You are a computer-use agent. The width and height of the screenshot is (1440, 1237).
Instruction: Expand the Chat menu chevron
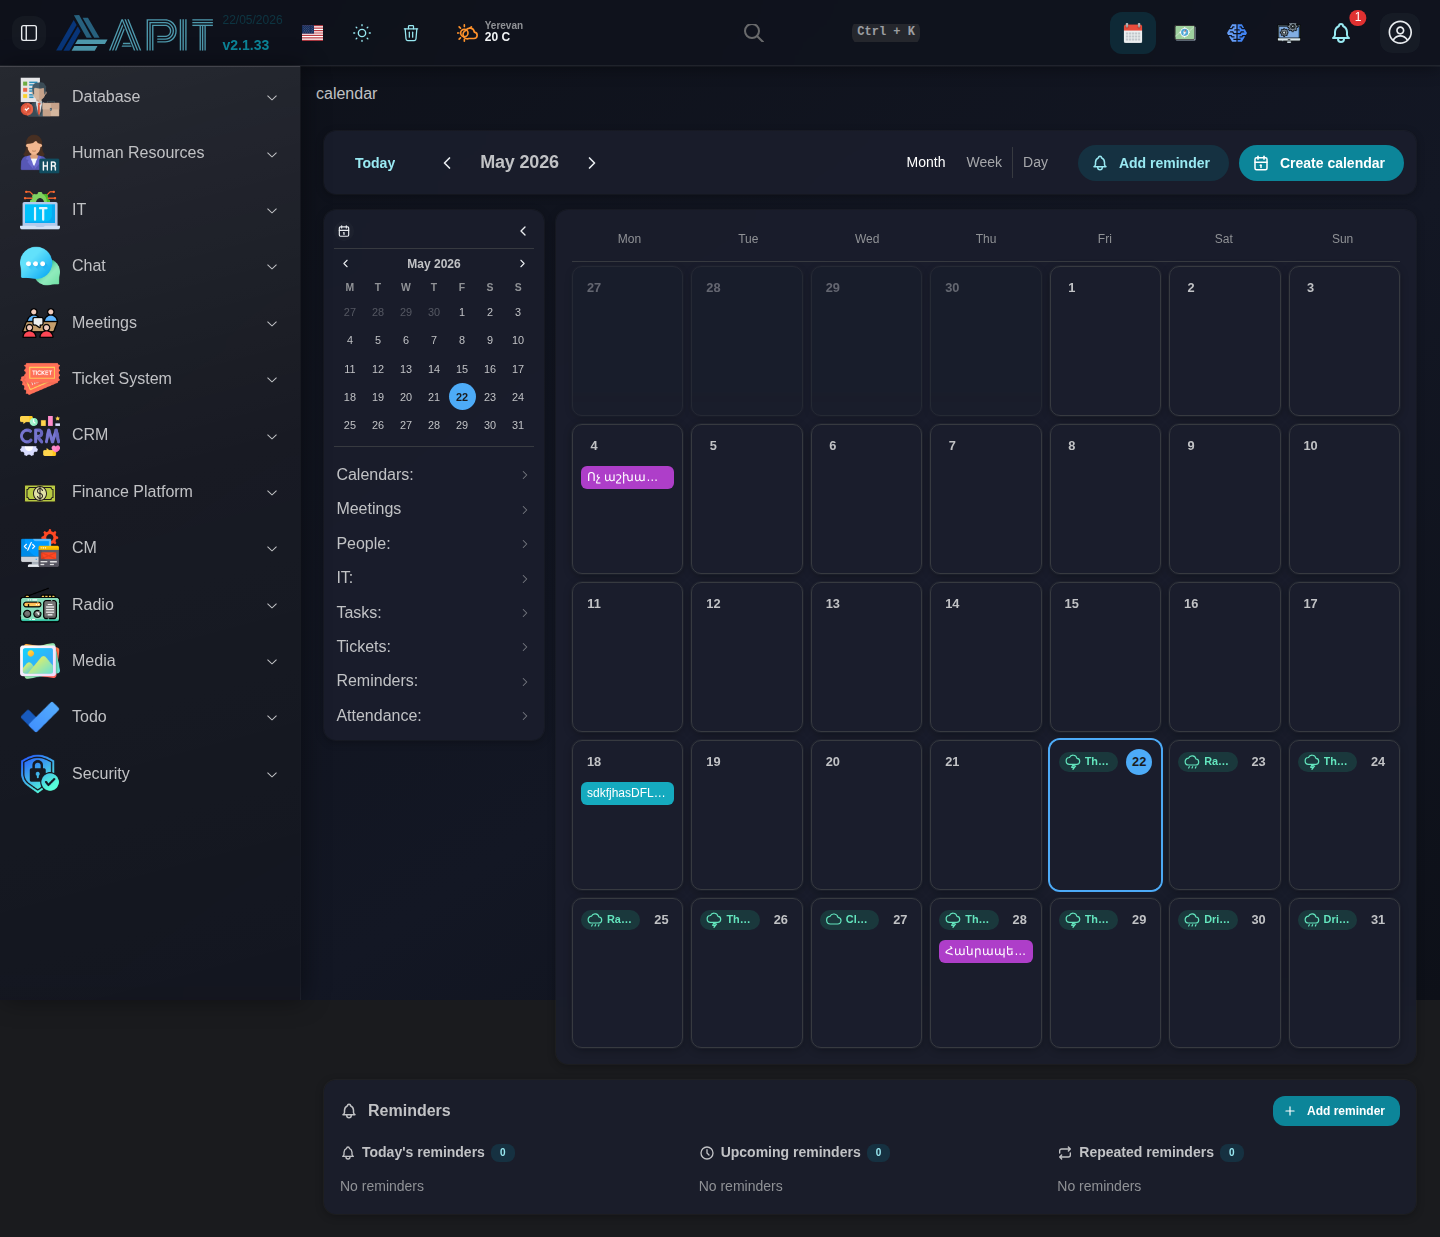pyautogui.click(x=272, y=266)
